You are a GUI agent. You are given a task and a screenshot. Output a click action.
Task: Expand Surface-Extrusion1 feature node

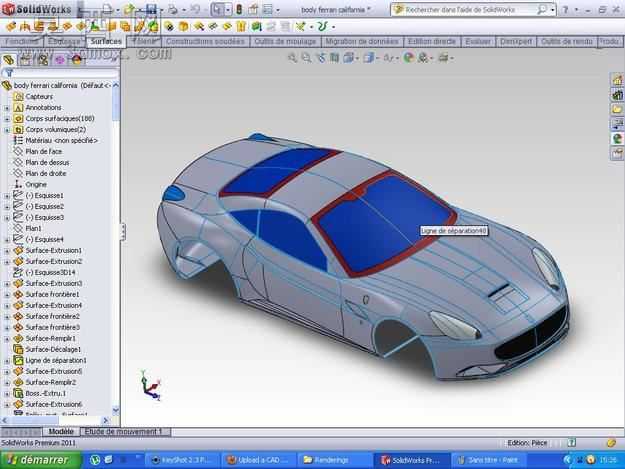(x=7, y=251)
